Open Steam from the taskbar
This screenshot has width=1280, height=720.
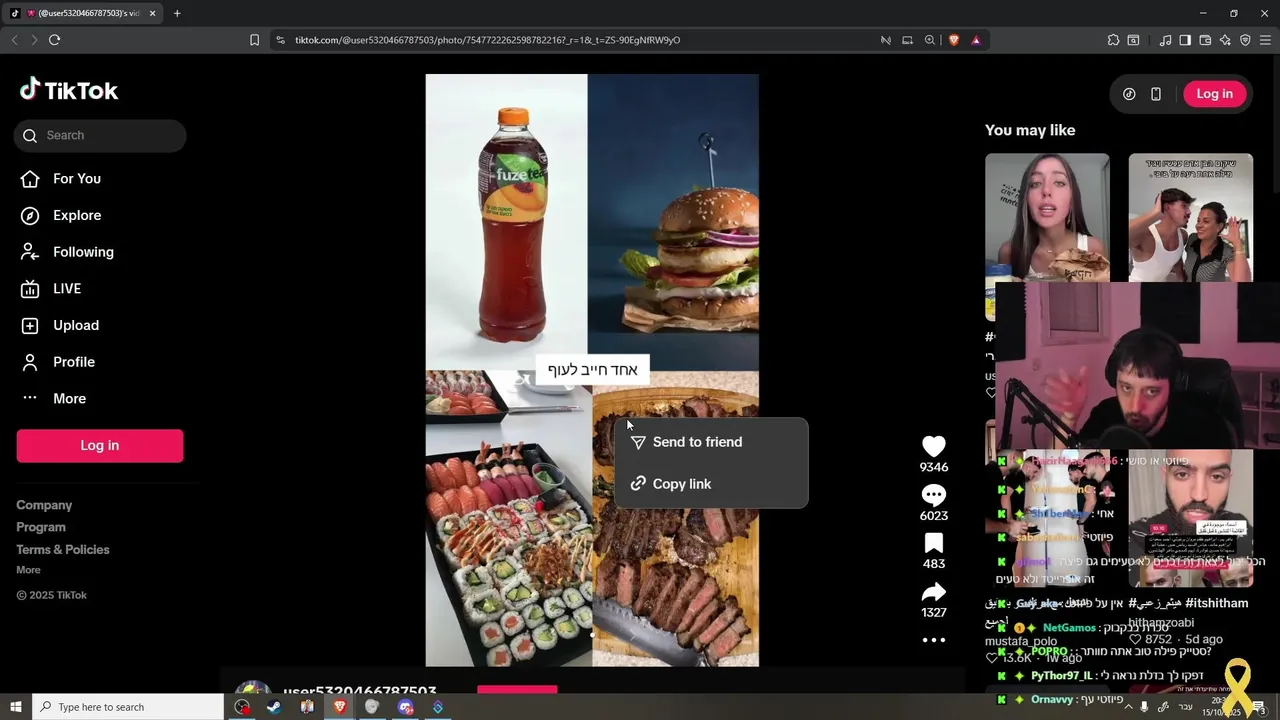pyautogui.click(x=274, y=707)
